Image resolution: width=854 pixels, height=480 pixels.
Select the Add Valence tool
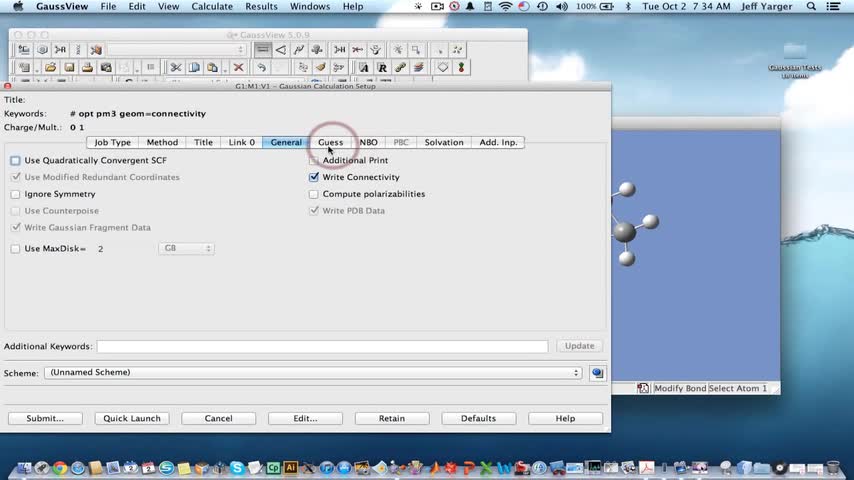point(339,50)
